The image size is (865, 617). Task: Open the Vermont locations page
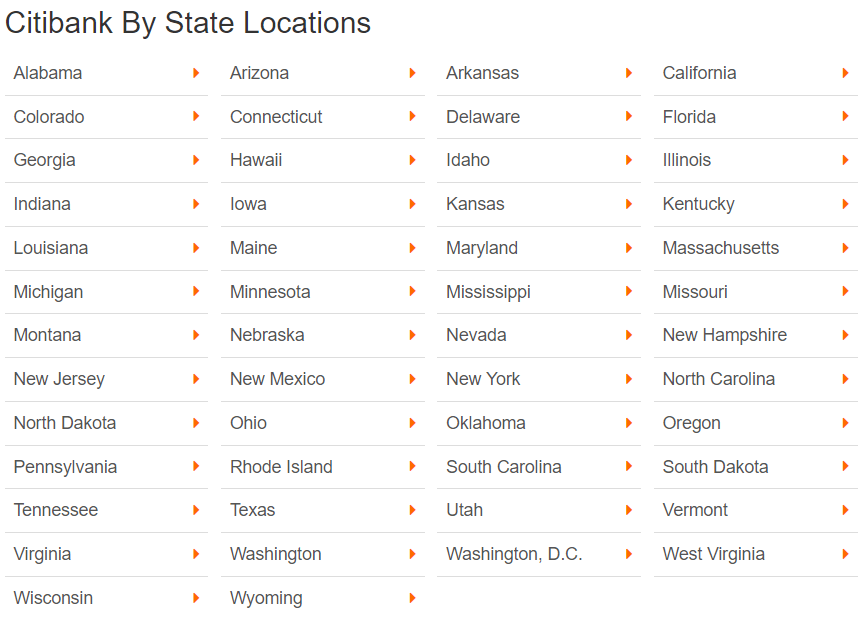[694, 510]
